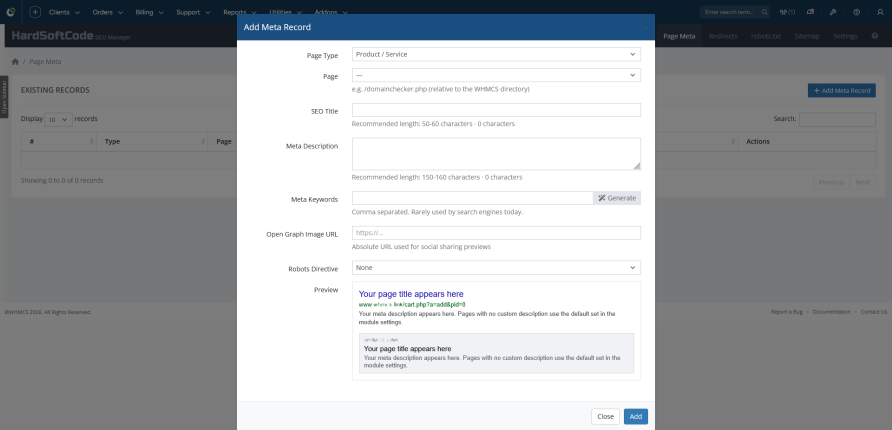This screenshot has width=892, height=430.
Task: Open the Contact Us footer link
Action: 873,312
